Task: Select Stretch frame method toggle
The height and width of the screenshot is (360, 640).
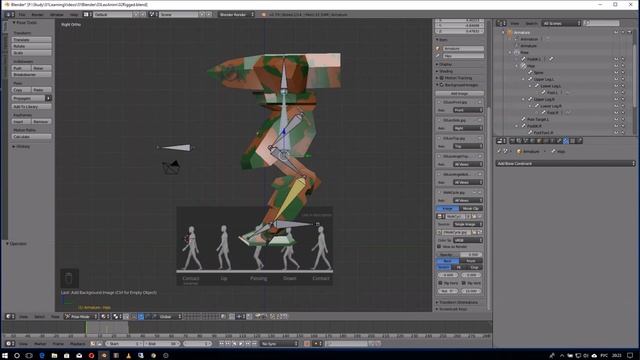Action: coord(443,267)
